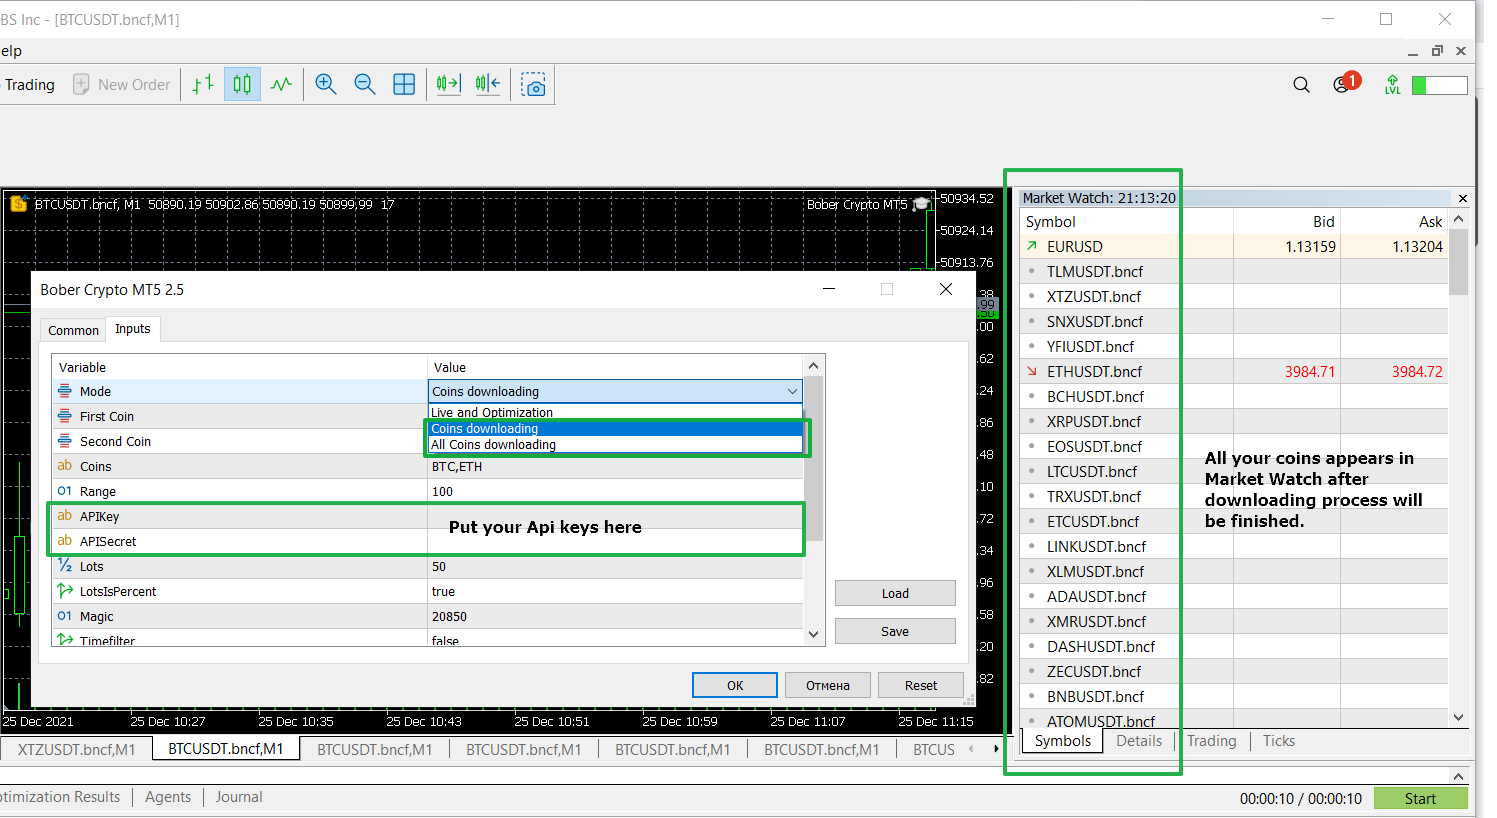Click the Ask column header
1497x818 pixels.
tap(1394, 222)
